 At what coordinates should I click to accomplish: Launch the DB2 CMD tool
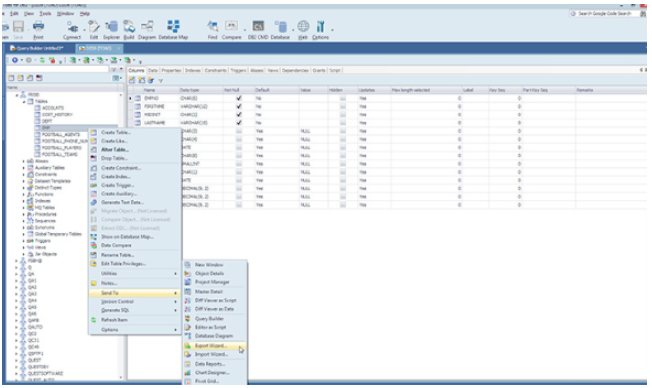coord(258,27)
